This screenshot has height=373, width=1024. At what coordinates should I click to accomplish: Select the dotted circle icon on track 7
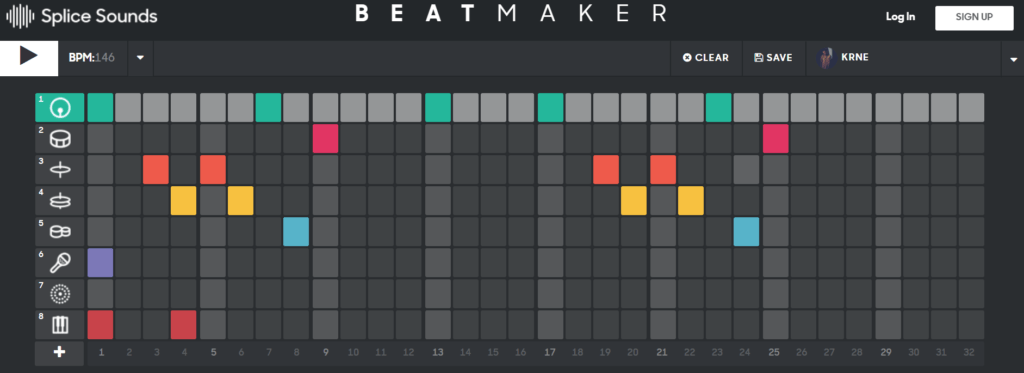(x=59, y=294)
